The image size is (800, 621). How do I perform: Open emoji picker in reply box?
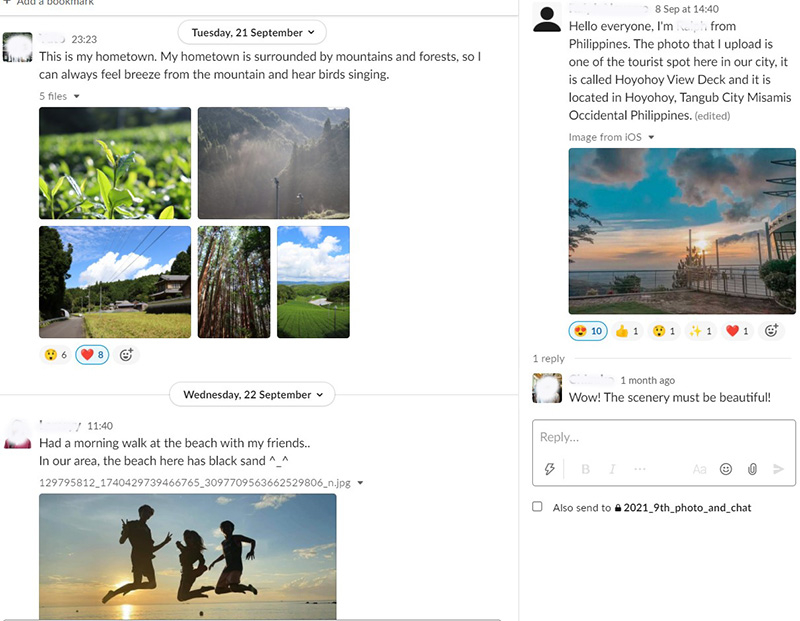pyautogui.click(x=726, y=469)
